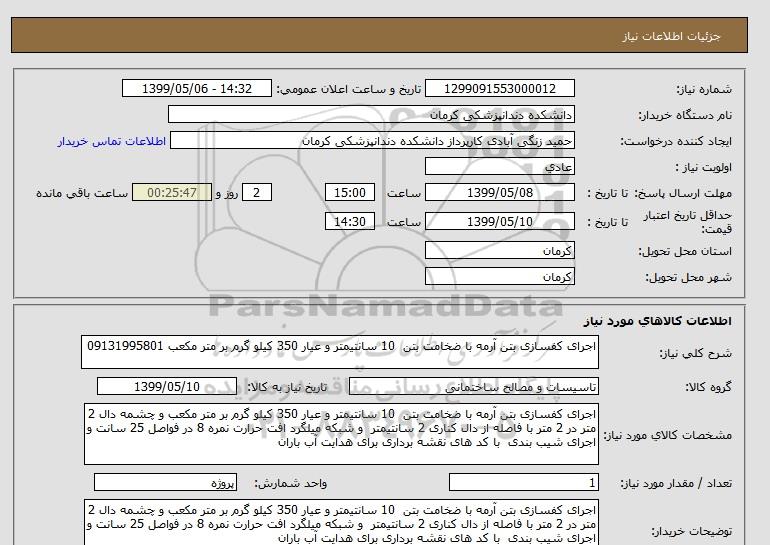Click the label ساعت باقی مانده
Viewport: 770px width, 545px height.
pyautogui.click(x=82, y=193)
